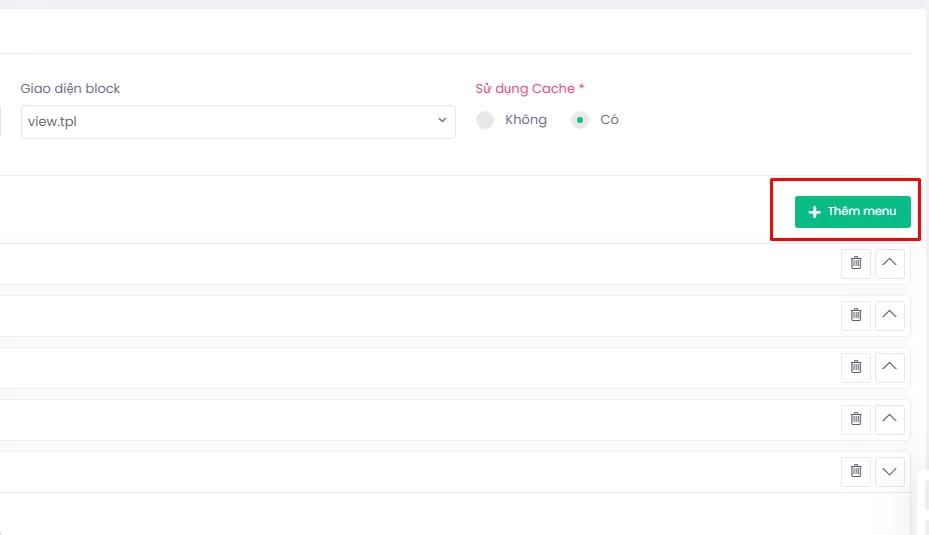Click the first menu row header bar

(x=400, y=263)
